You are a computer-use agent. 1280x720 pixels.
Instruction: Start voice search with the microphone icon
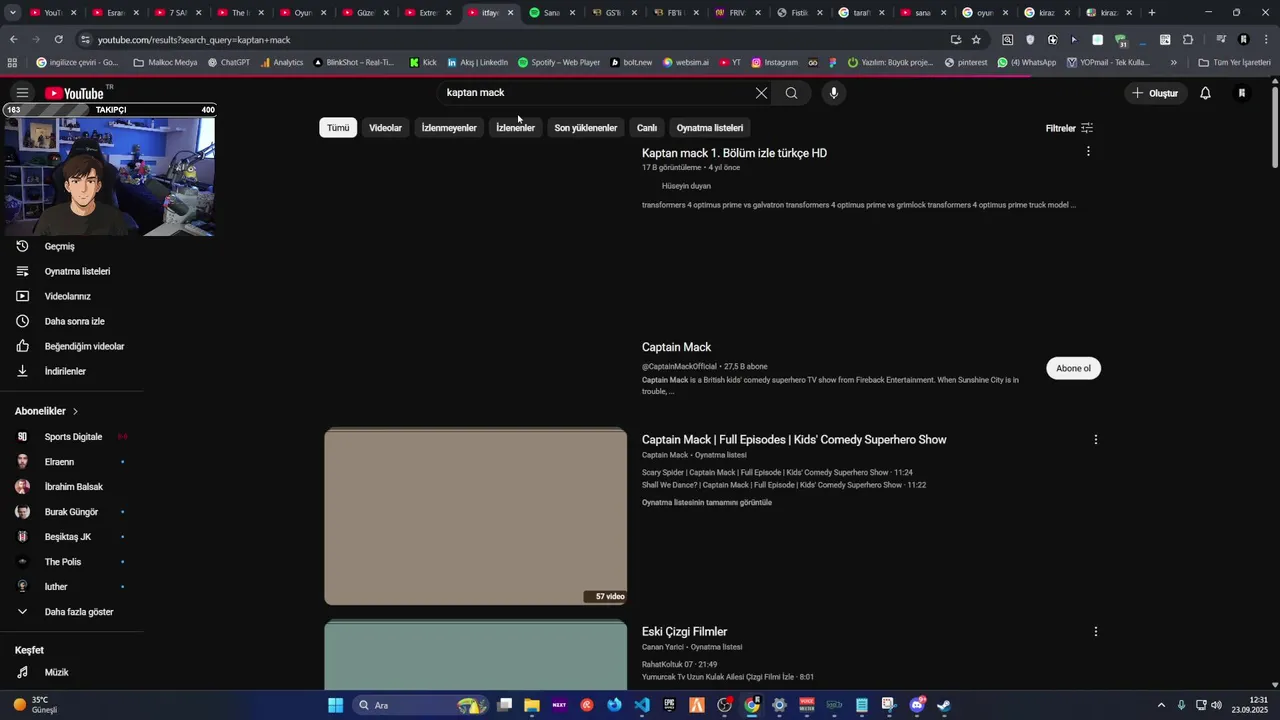coord(834,93)
